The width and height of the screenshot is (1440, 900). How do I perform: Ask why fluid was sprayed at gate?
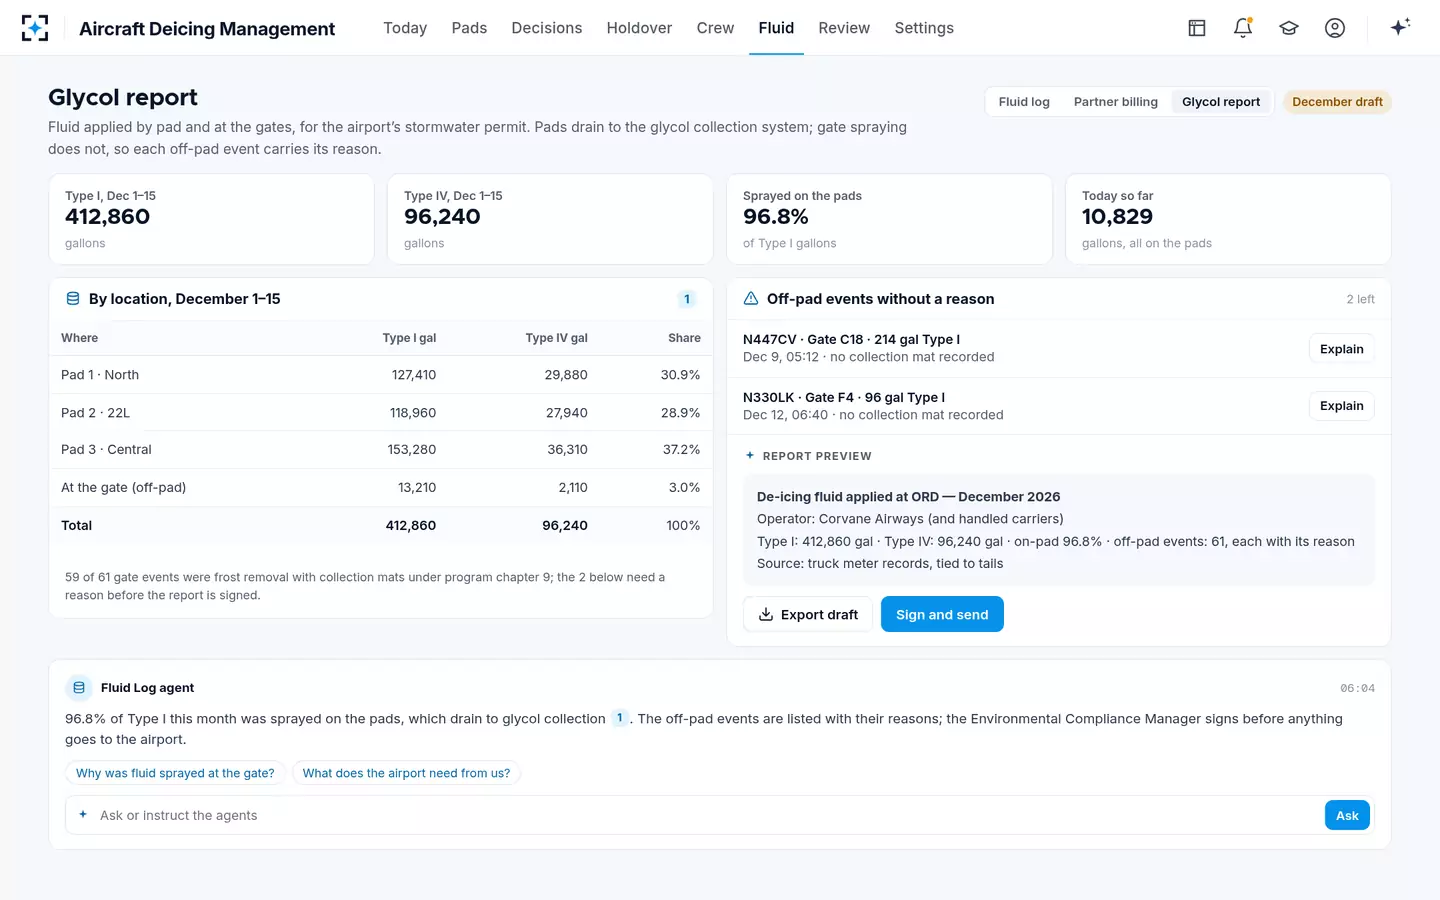coord(175,773)
